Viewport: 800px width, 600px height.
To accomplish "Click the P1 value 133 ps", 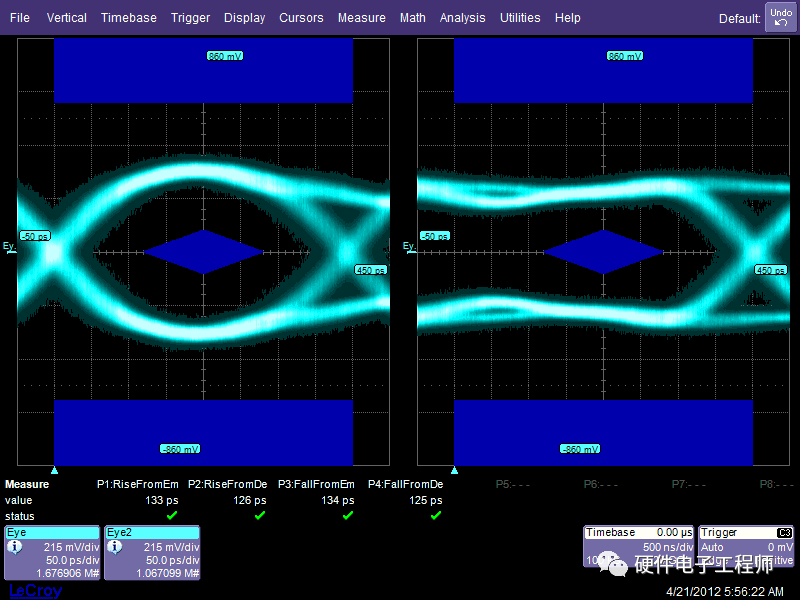I will click(162, 501).
